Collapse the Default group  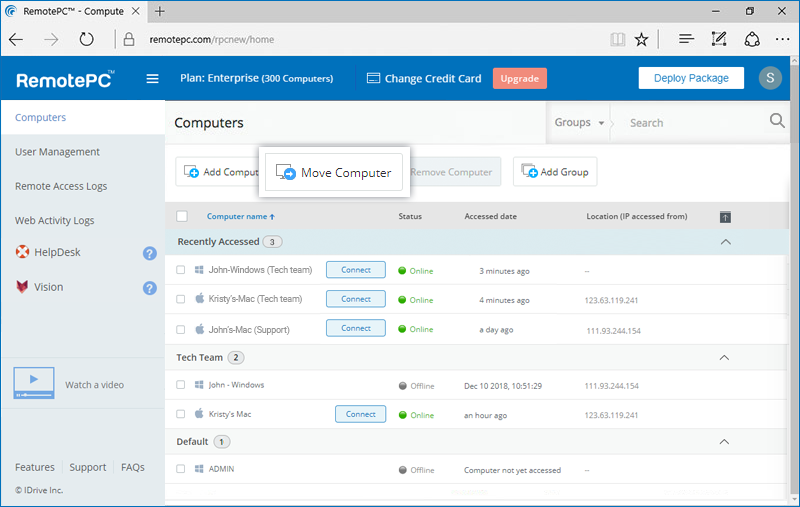coord(724,442)
